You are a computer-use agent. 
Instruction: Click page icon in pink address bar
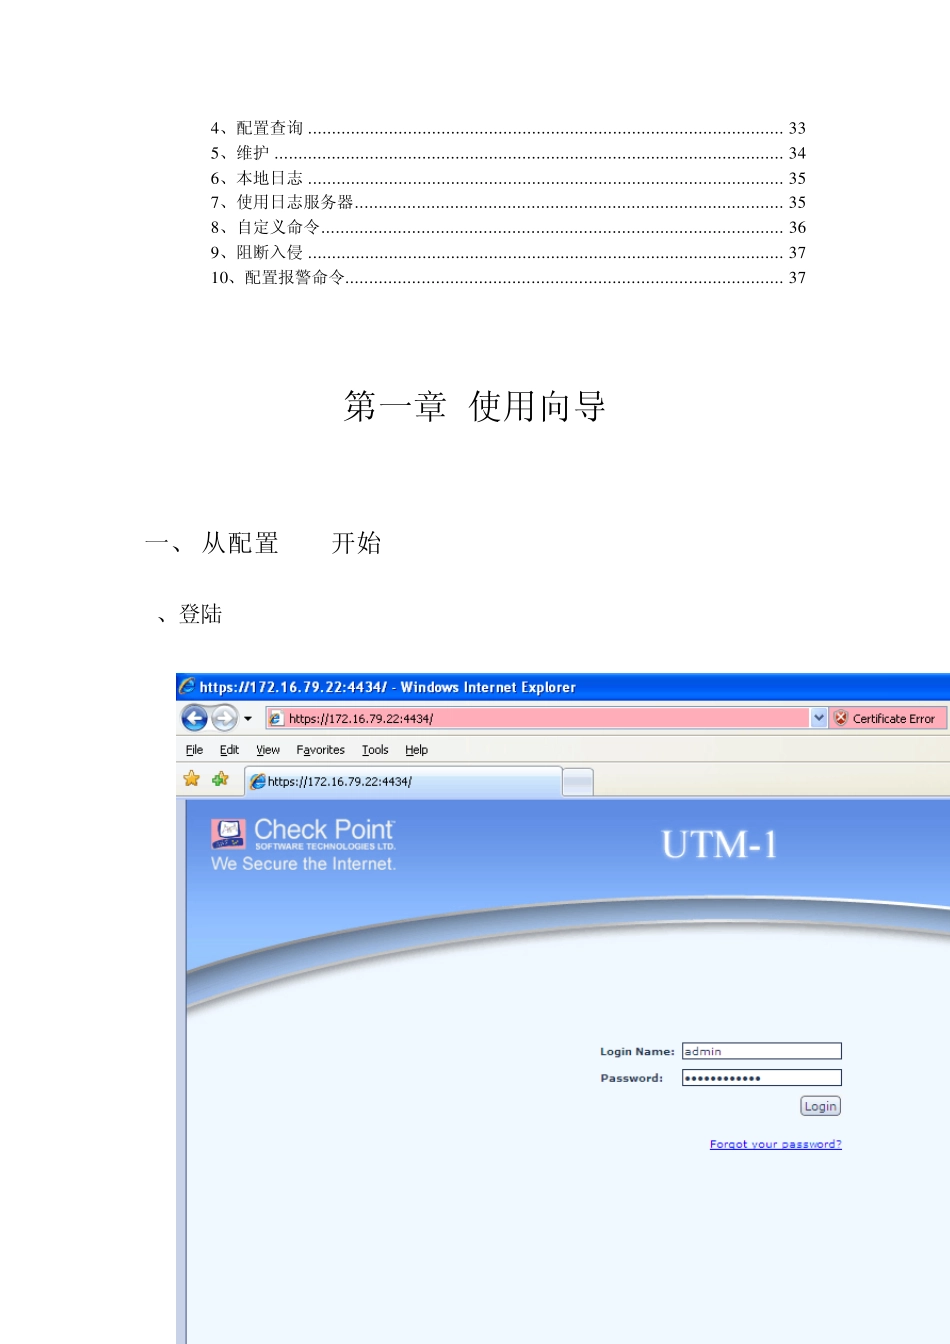coord(276,718)
